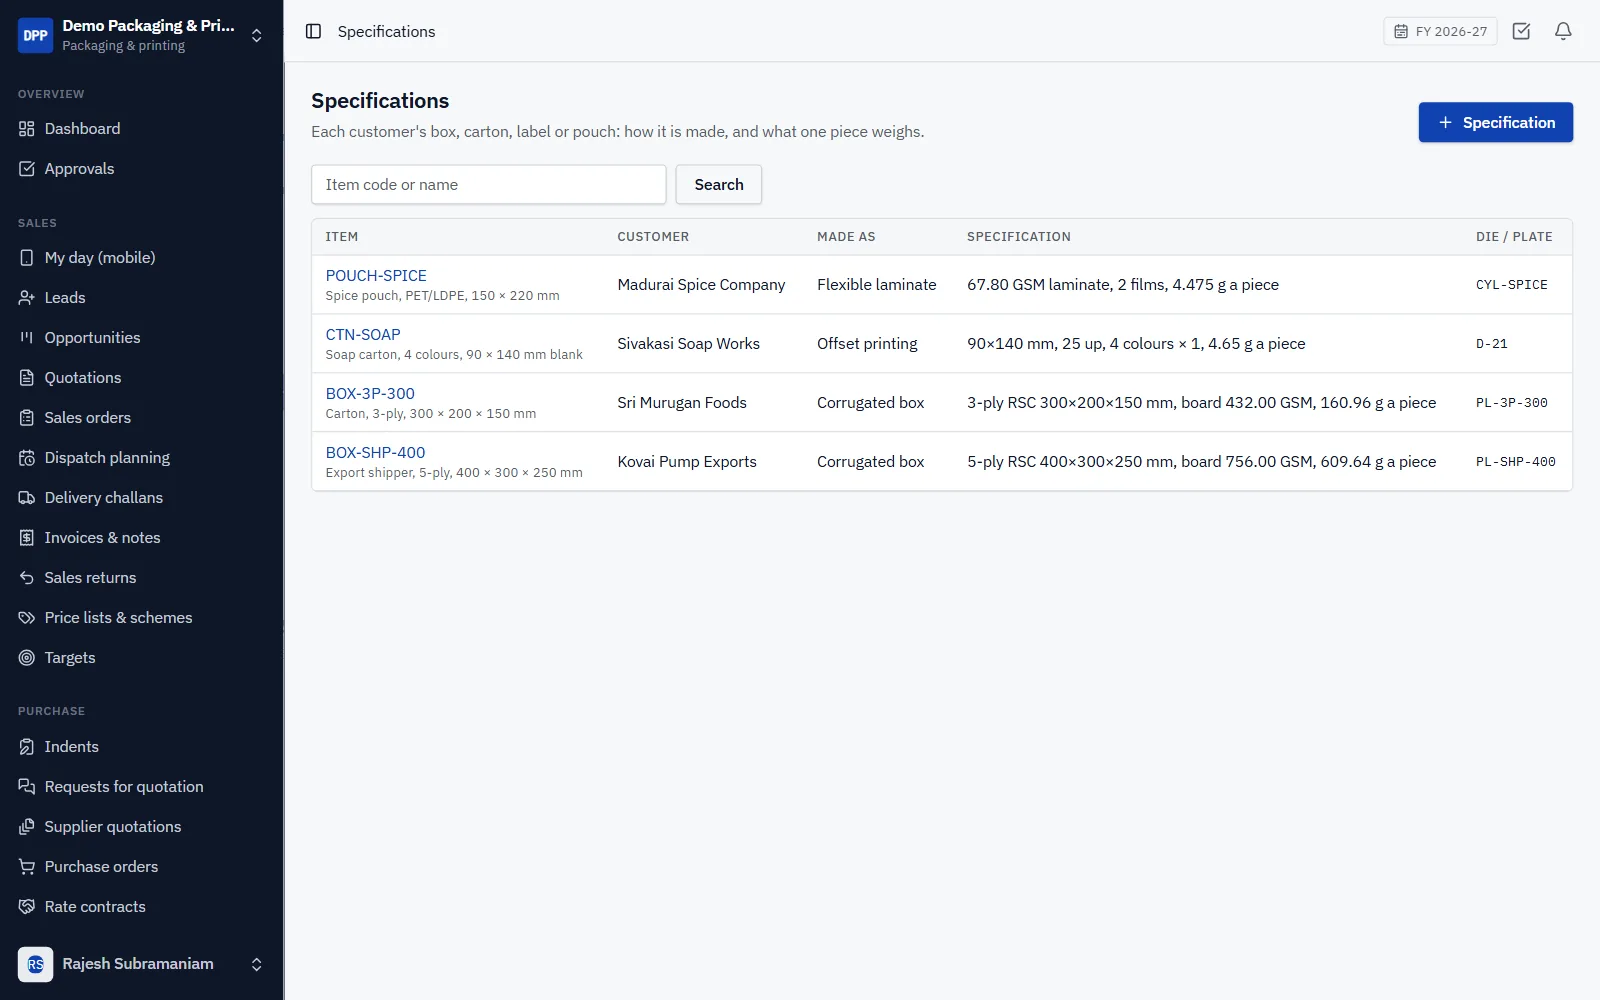The image size is (1600, 1000).
Task: Click the Leads person icon
Action: [27, 298]
